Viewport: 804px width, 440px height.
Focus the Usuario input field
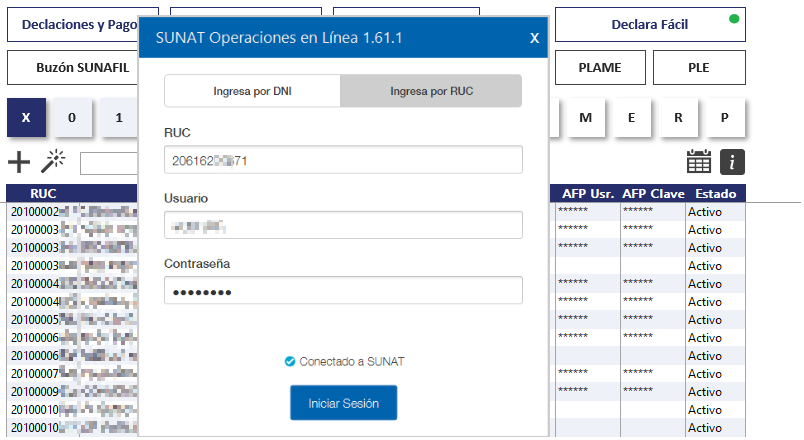tap(343, 225)
